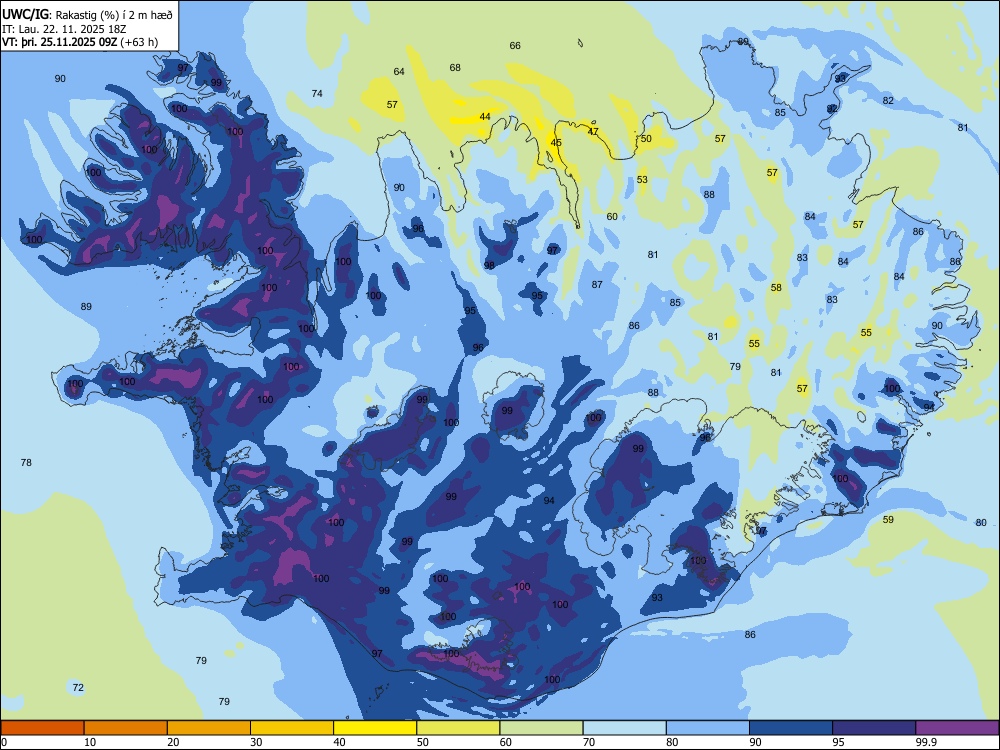Click the '64' value over northern sea
This screenshot has width=1000, height=750.
point(399,71)
